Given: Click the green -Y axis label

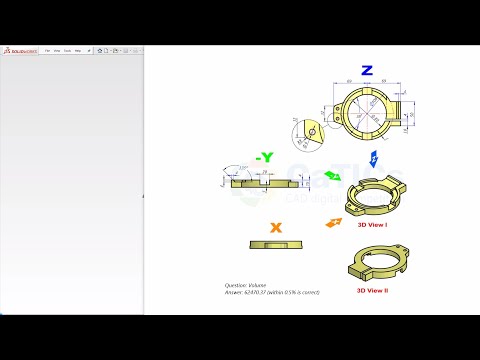Looking at the screenshot, I should 265,157.
